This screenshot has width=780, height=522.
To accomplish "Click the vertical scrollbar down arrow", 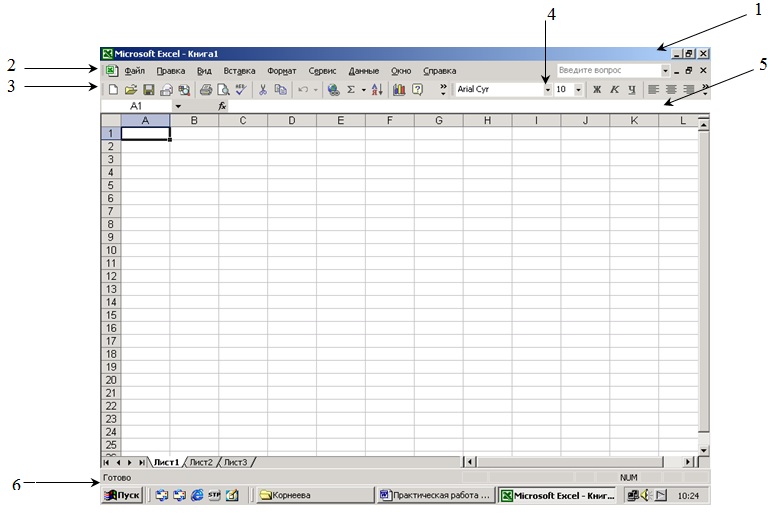I will click(703, 450).
